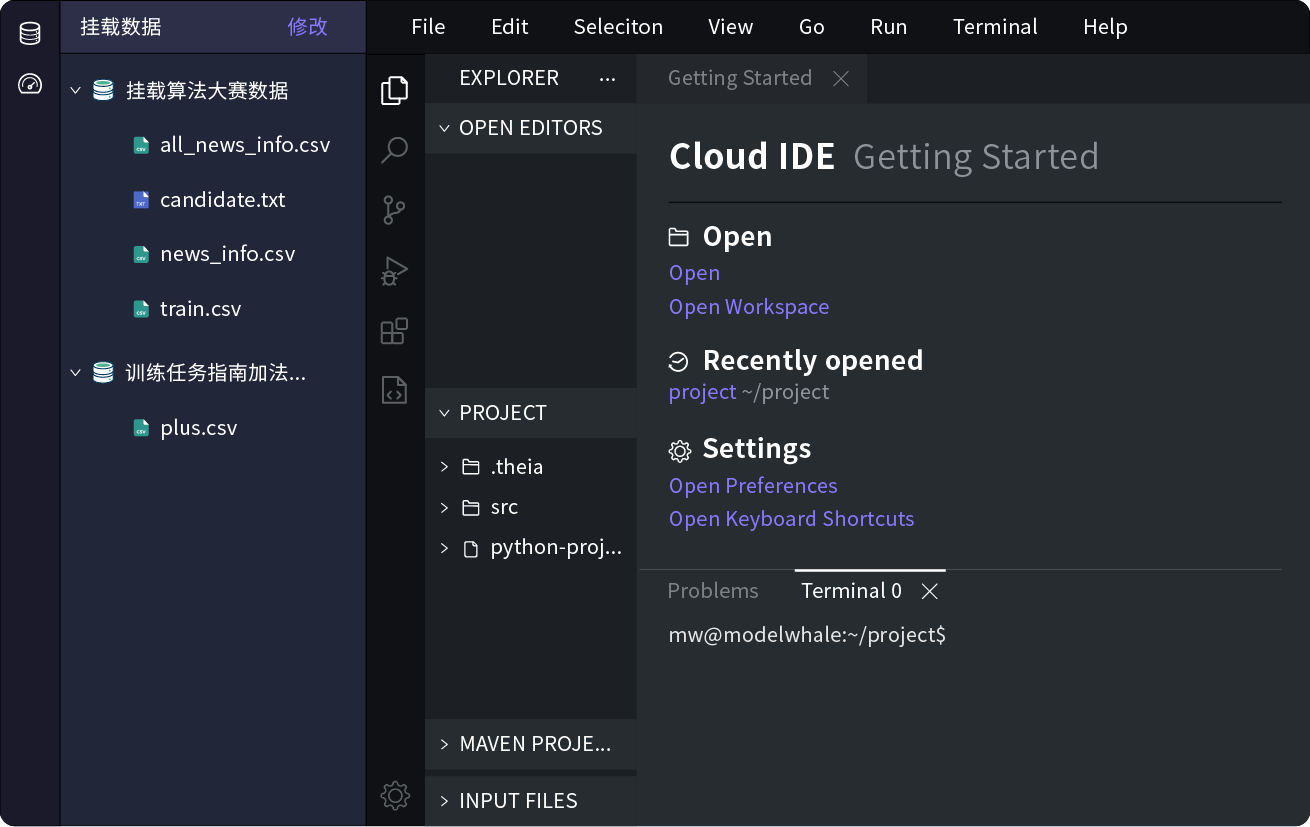This screenshot has width=1310, height=827.
Task: Click the 挂载数据 panel title
Action: pos(121,27)
